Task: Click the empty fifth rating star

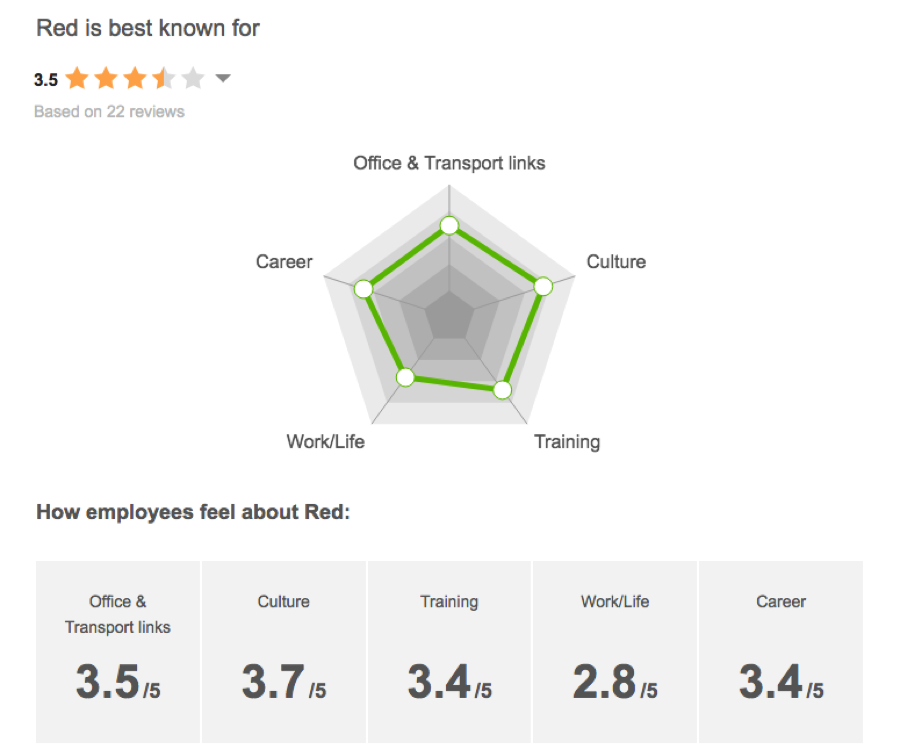Action: coord(193,79)
